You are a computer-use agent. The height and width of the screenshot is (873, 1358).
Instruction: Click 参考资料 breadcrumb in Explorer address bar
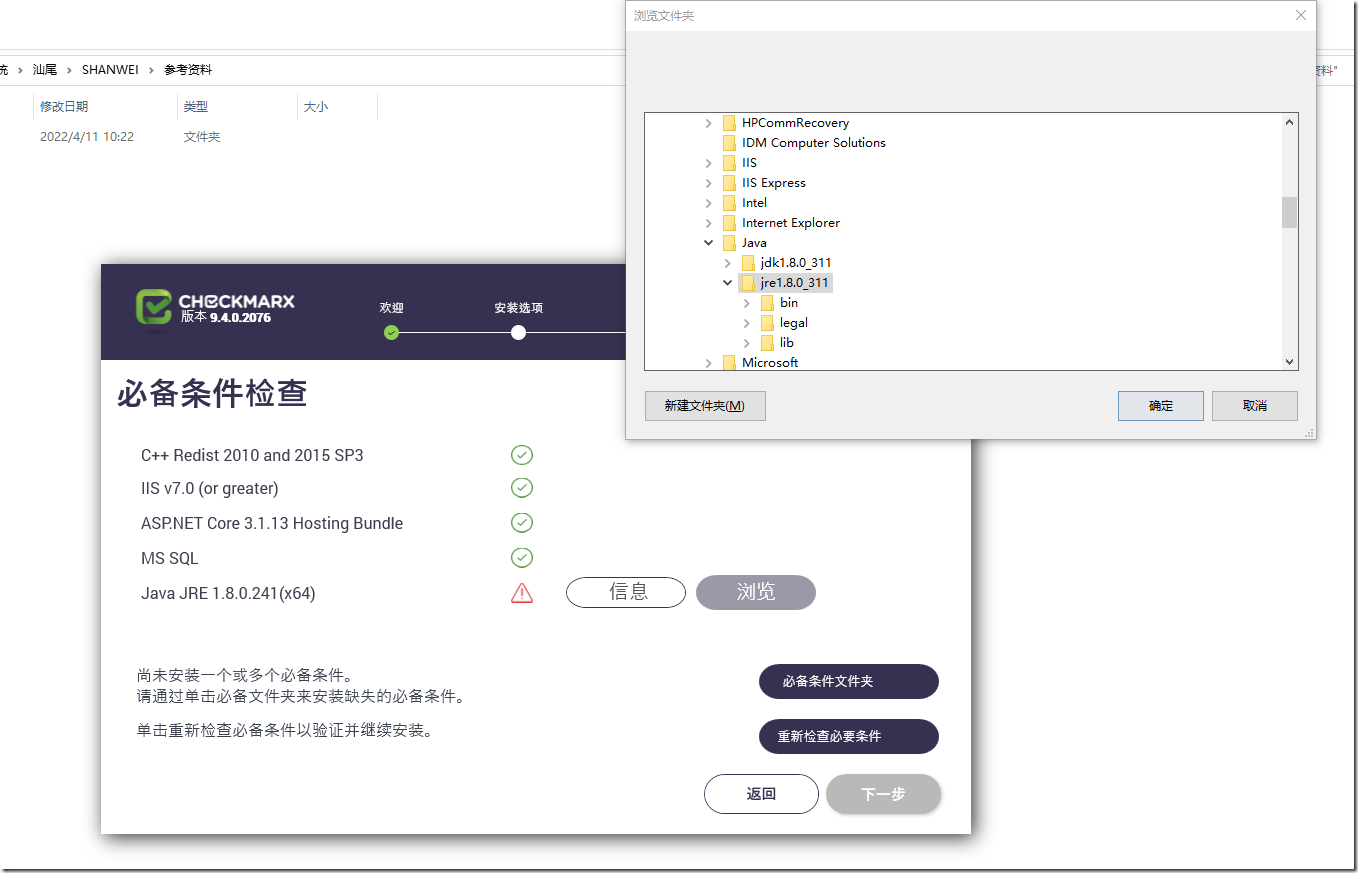[188, 70]
